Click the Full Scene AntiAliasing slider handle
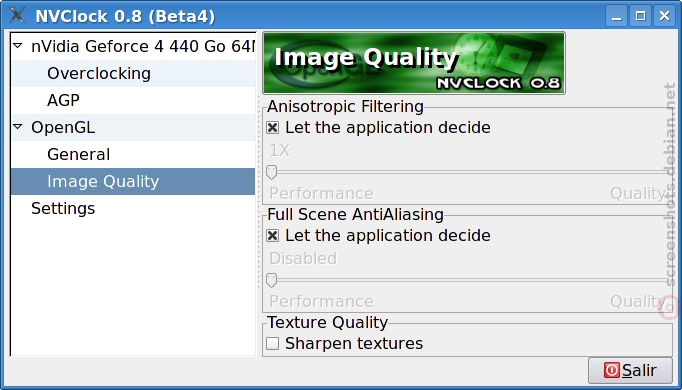Viewport: 682px width, 390px height. point(271,280)
